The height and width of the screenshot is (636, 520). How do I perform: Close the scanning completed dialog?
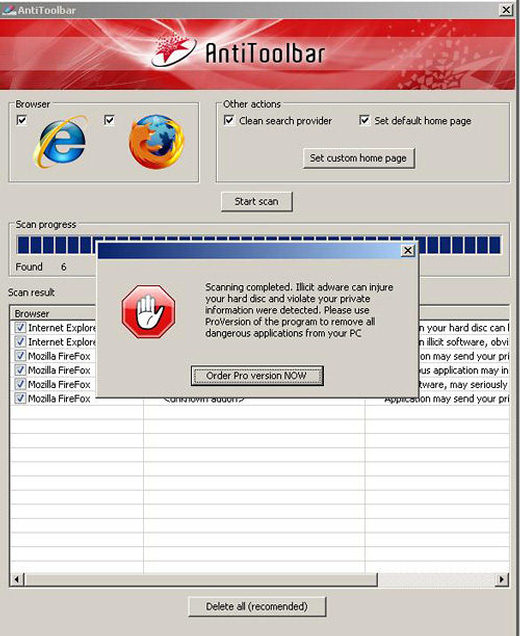point(408,251)
